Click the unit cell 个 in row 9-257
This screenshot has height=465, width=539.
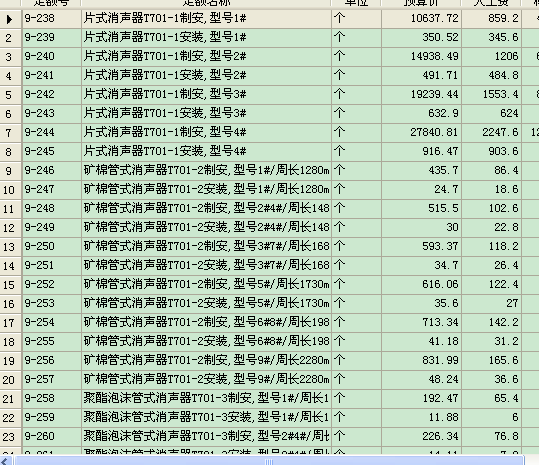(356, 379)
